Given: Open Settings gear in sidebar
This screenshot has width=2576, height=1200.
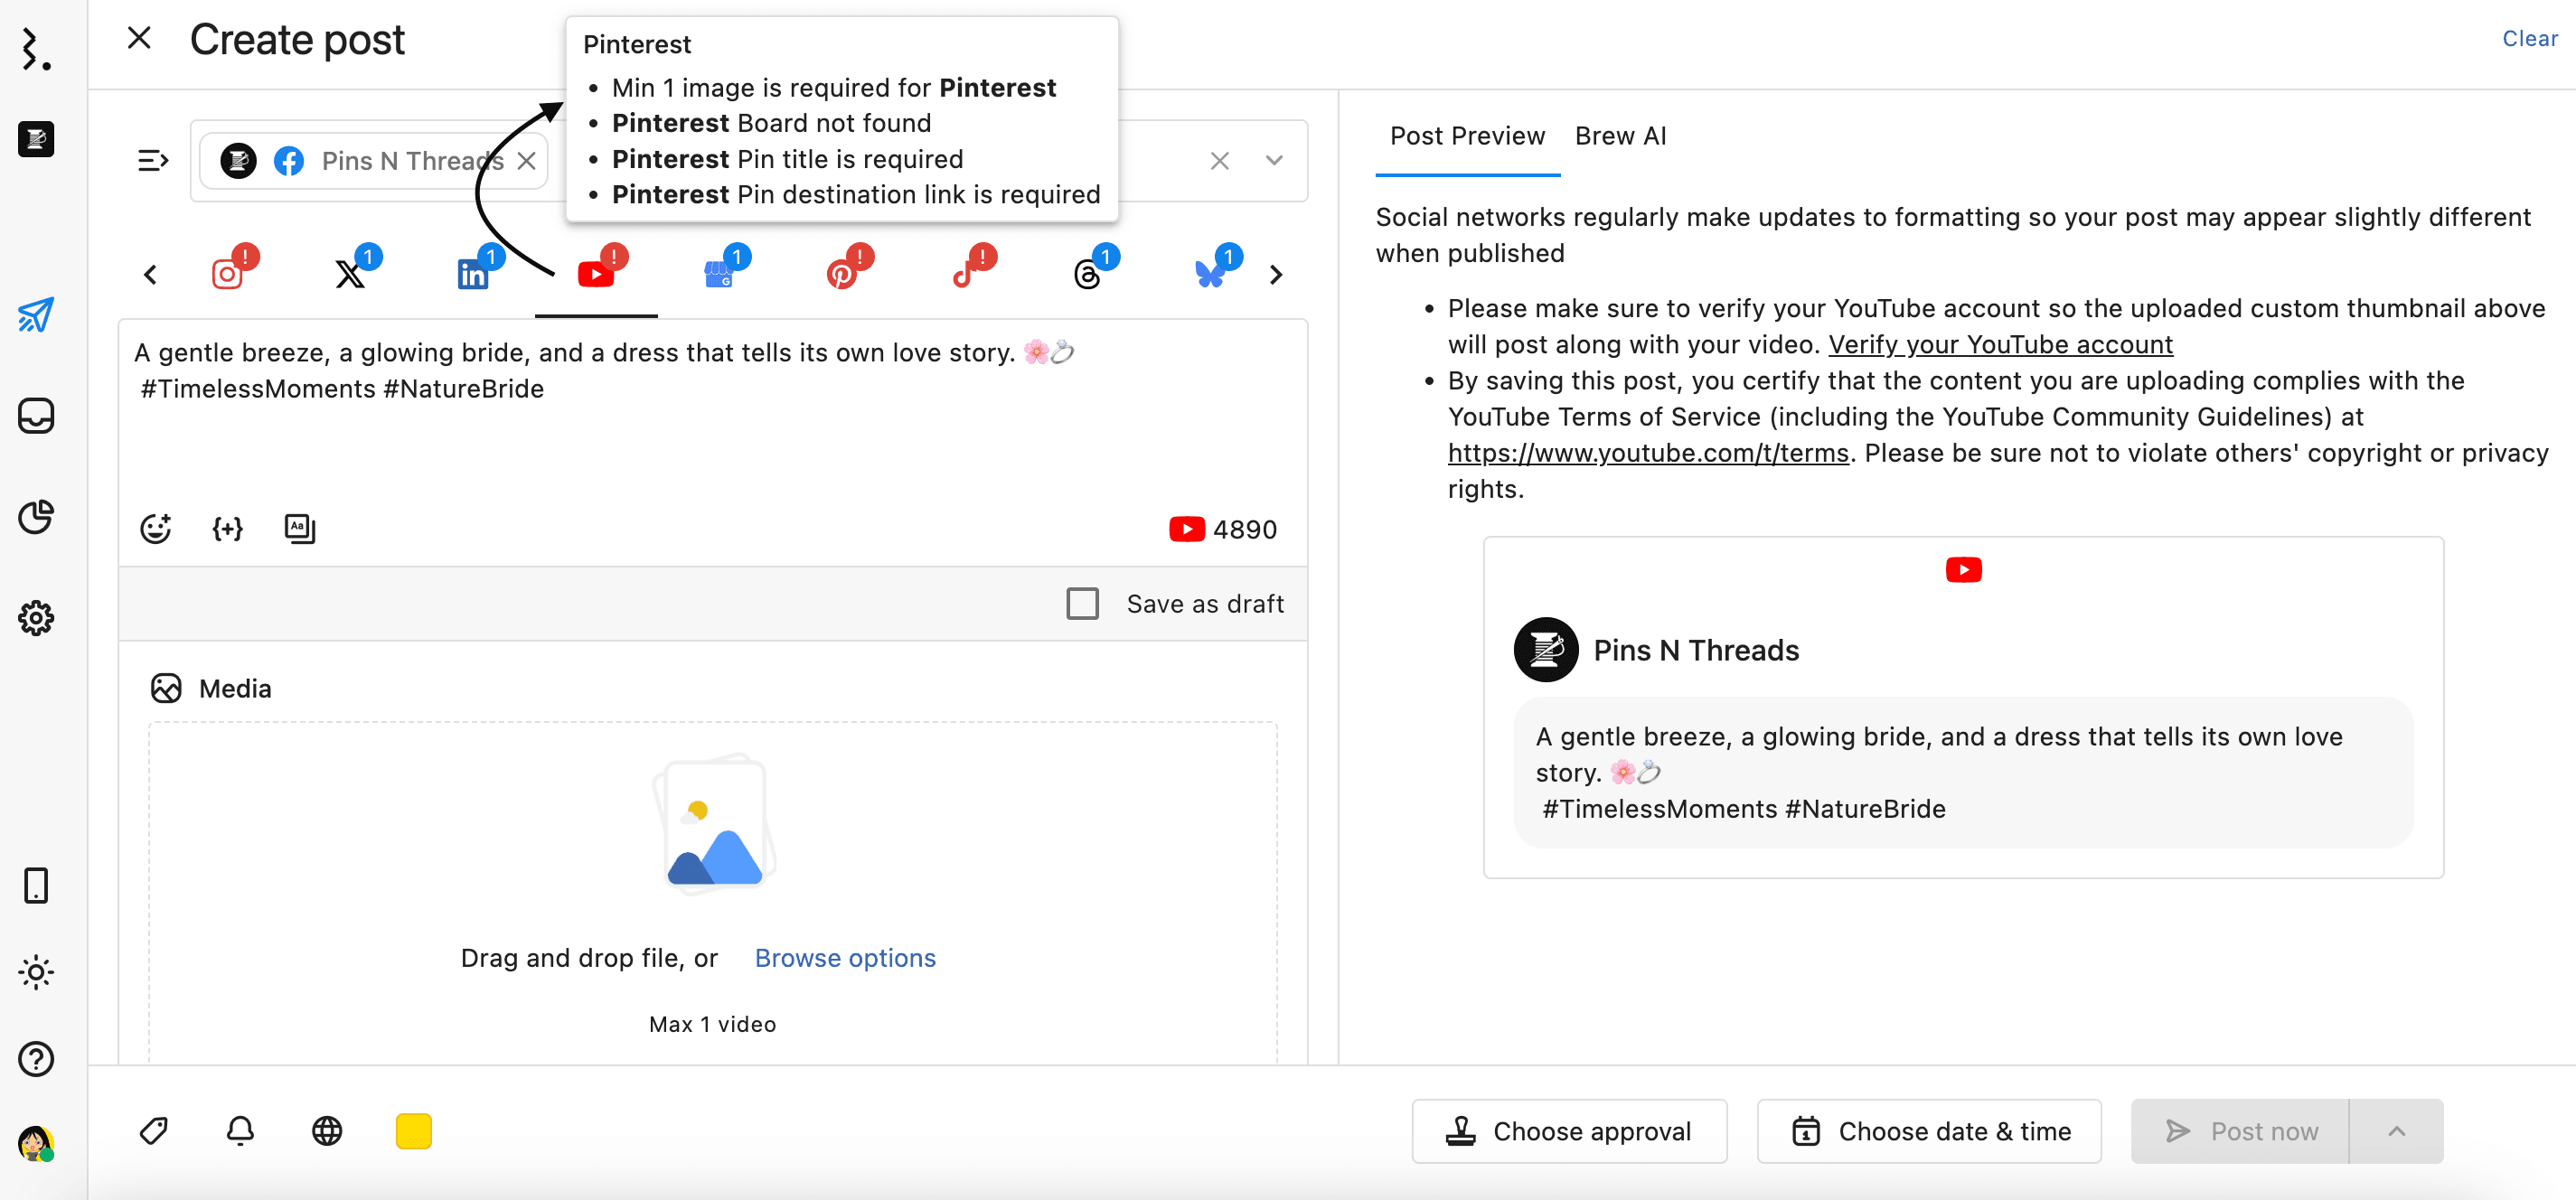Looking at the screenshot, I should click(36, 618).
